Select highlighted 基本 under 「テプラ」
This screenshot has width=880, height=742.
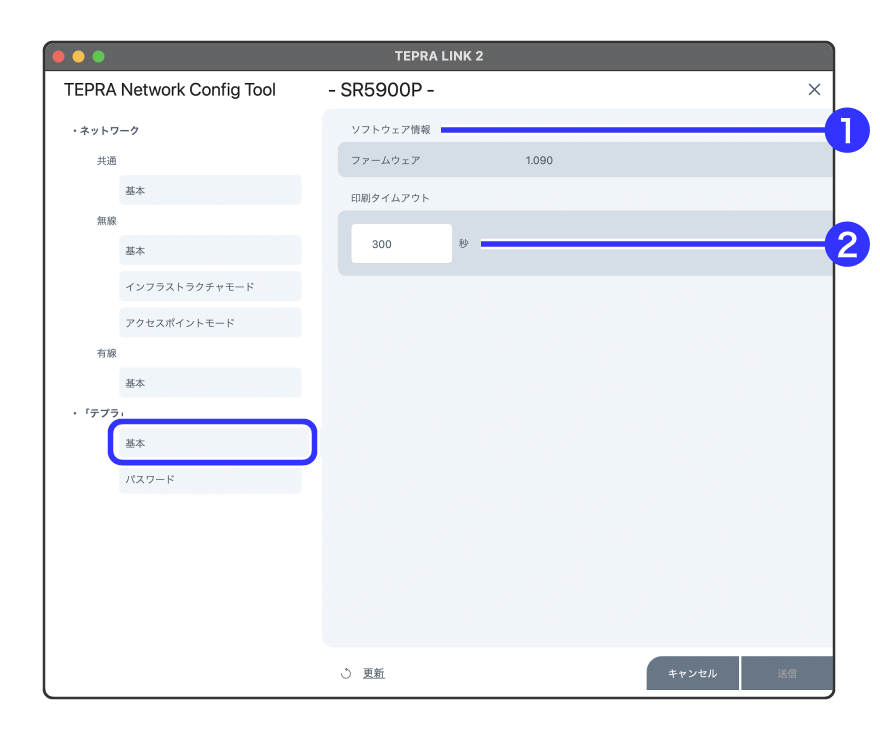point(212,443)
